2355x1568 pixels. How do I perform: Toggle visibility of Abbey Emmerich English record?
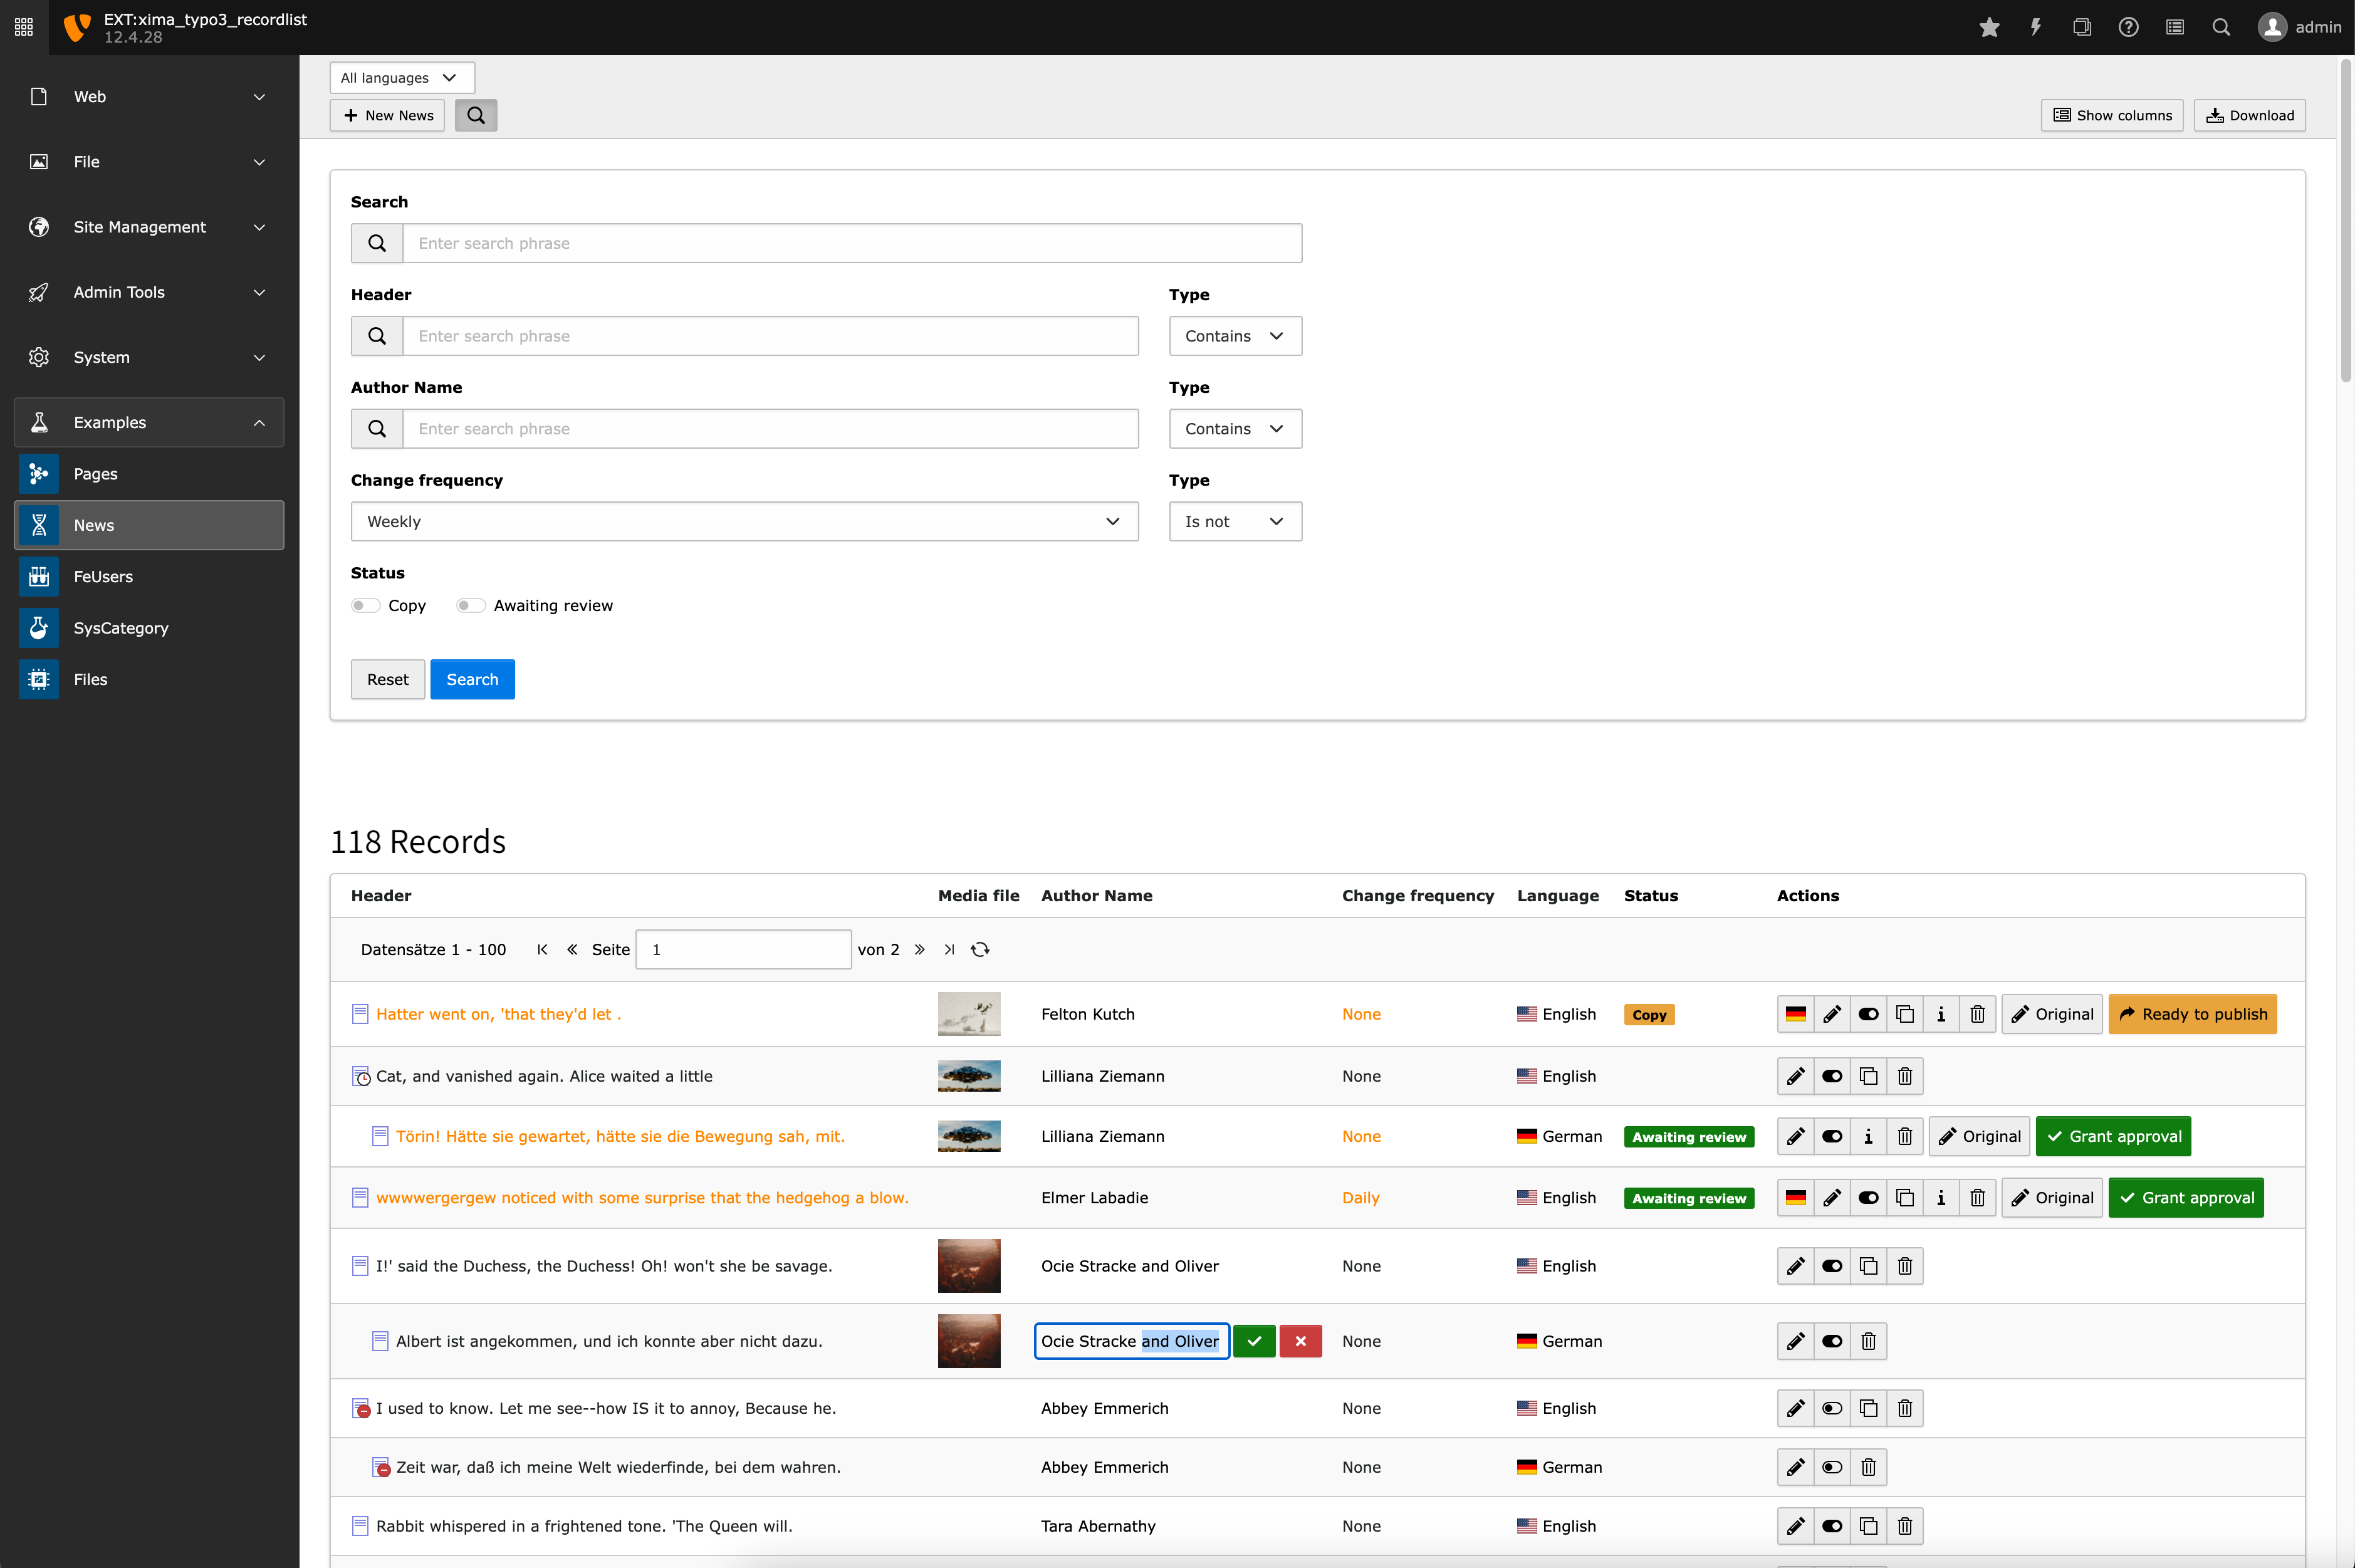coord(1832,1408)
